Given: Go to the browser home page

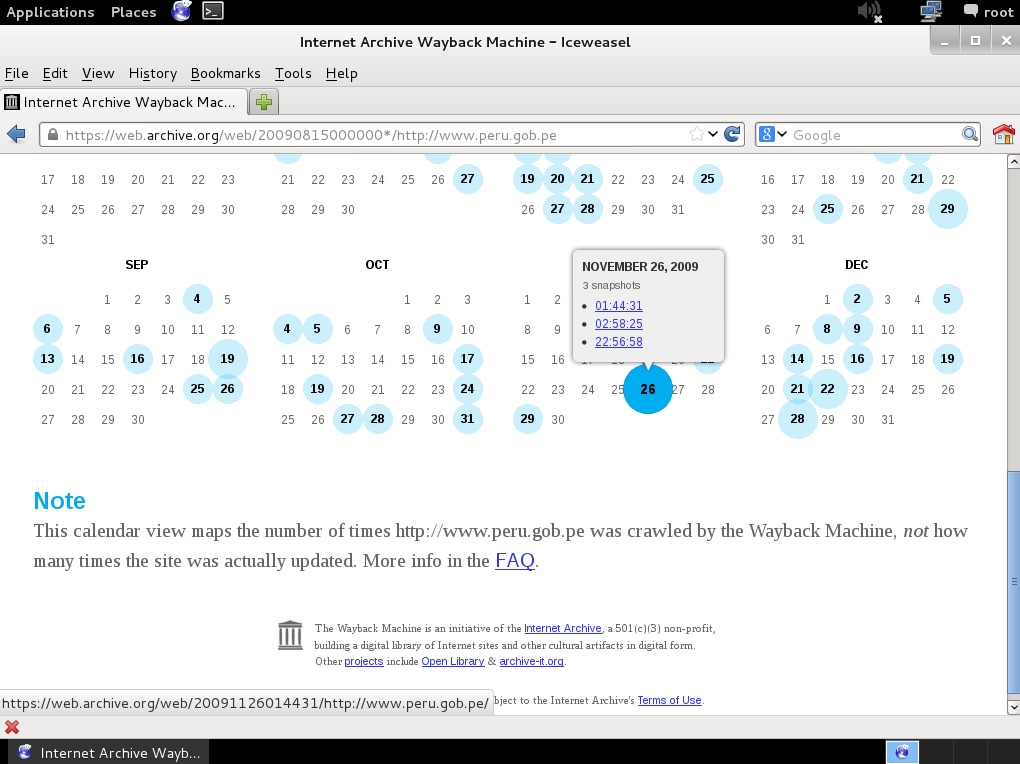Looking at the screenshot, I should point(1002,135).
